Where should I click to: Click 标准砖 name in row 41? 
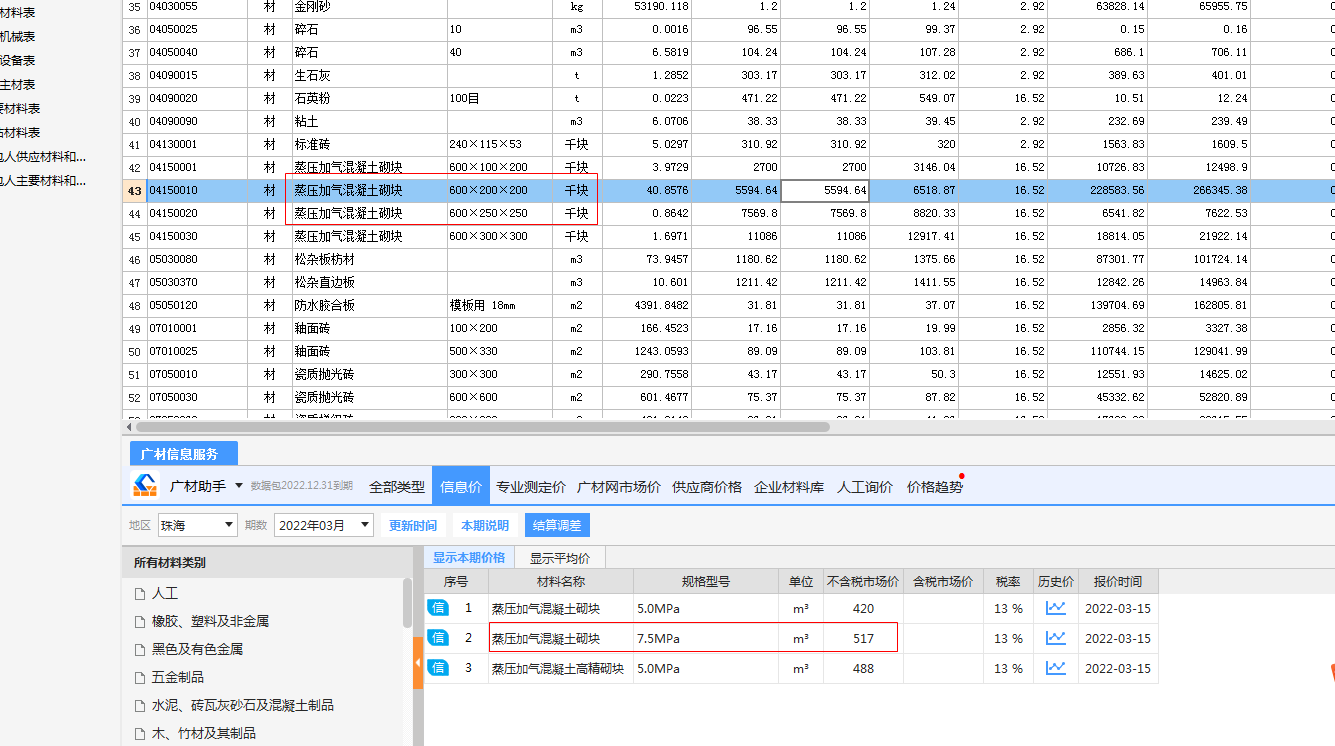pyautogui.click(x=313, y=144)
